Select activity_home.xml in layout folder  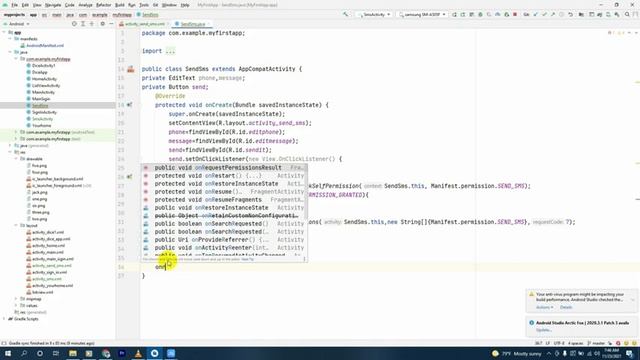coord(48,246)
